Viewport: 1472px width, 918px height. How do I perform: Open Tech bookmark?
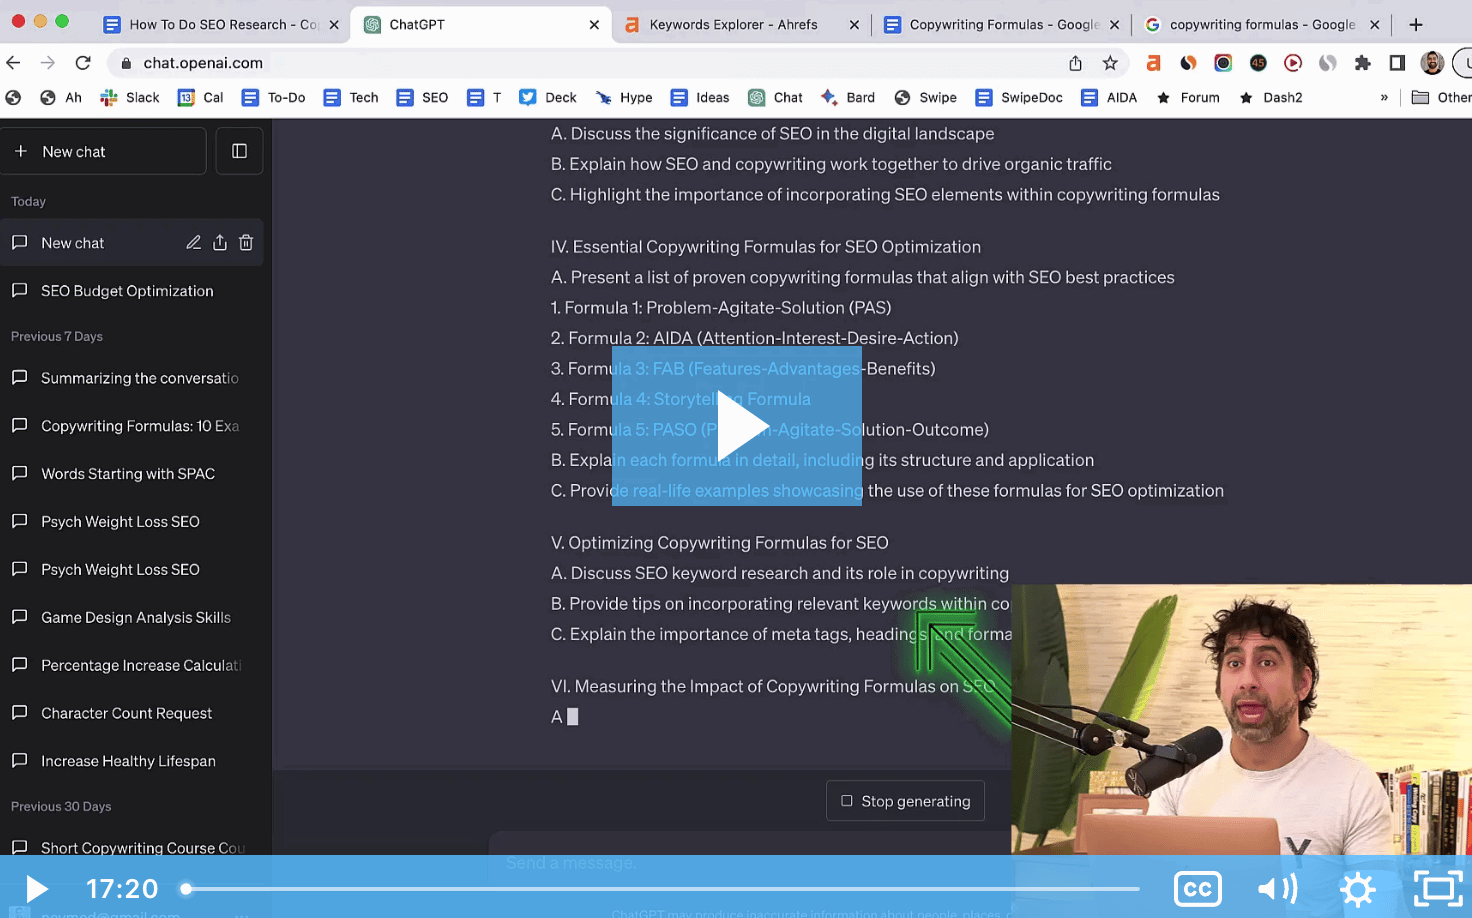(351, 97)
